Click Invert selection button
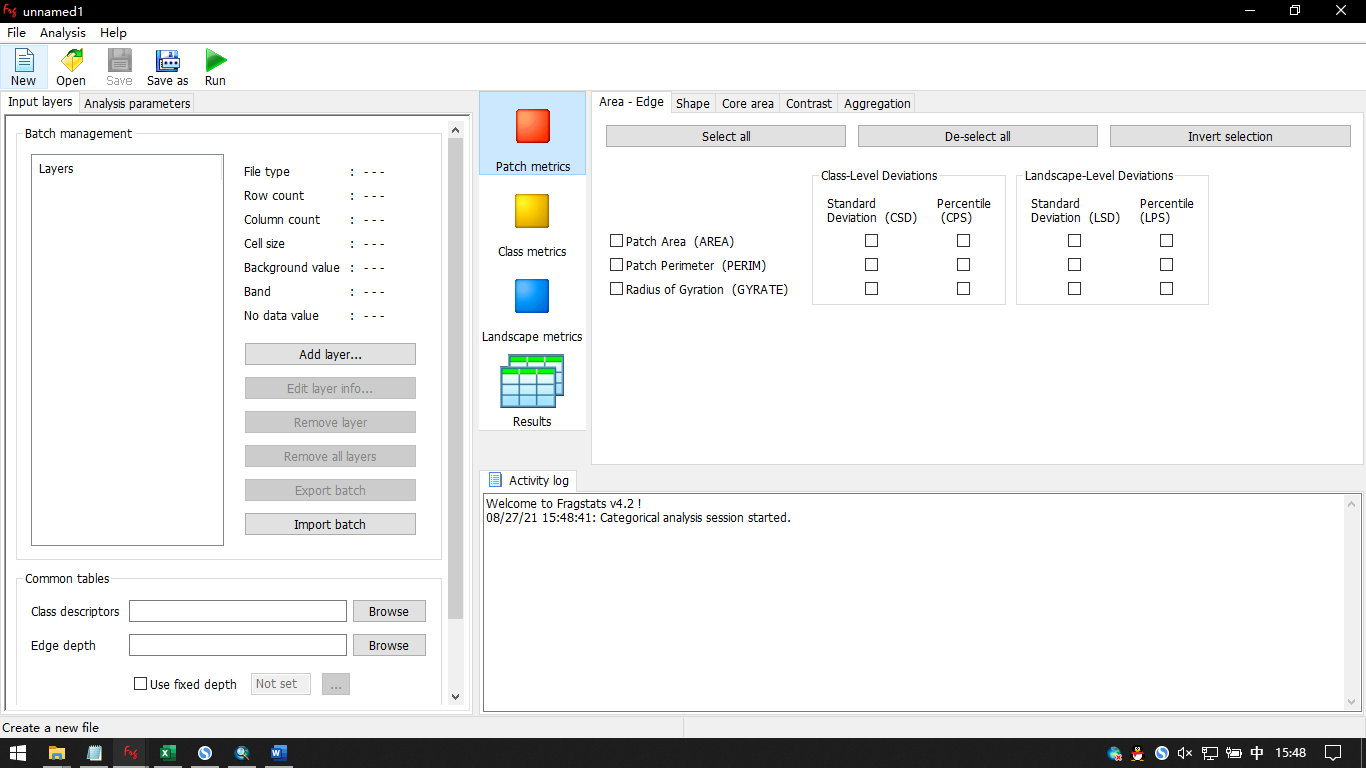1366x768 pixels. pos(1230,136)
